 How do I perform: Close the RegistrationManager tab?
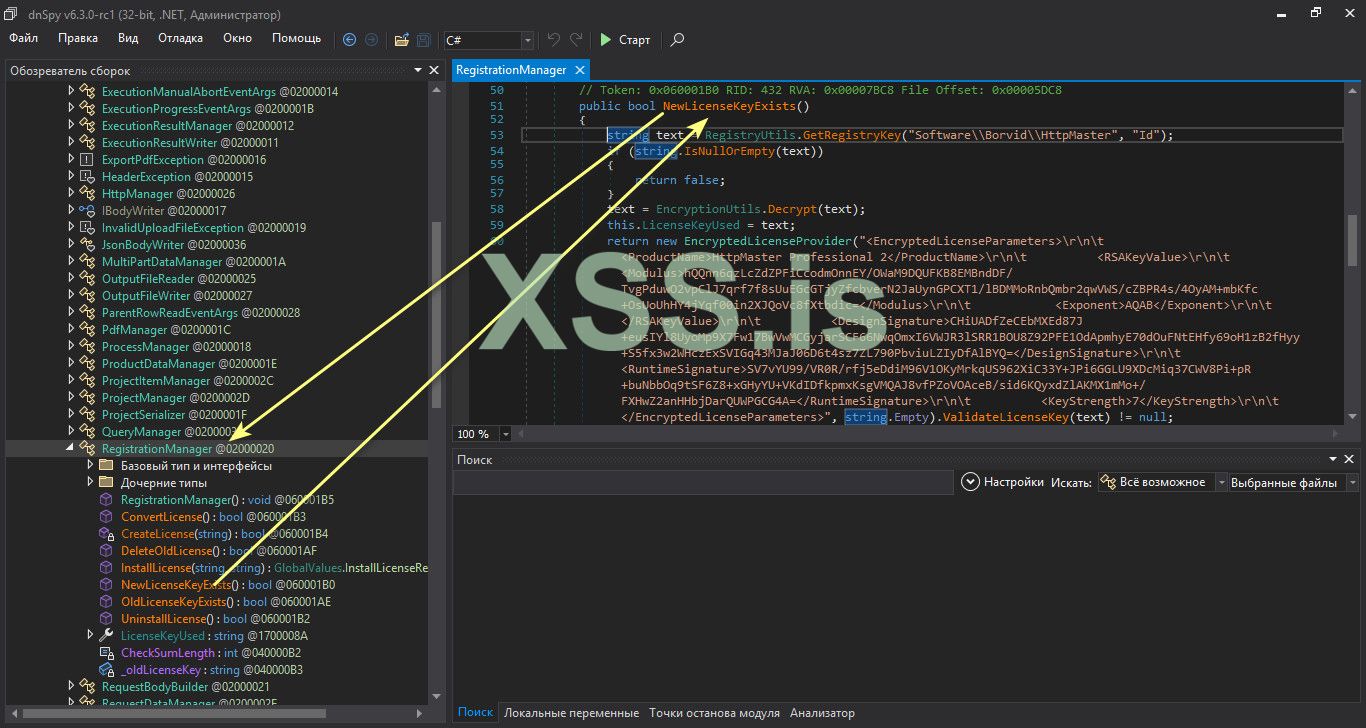coord(580,70)
